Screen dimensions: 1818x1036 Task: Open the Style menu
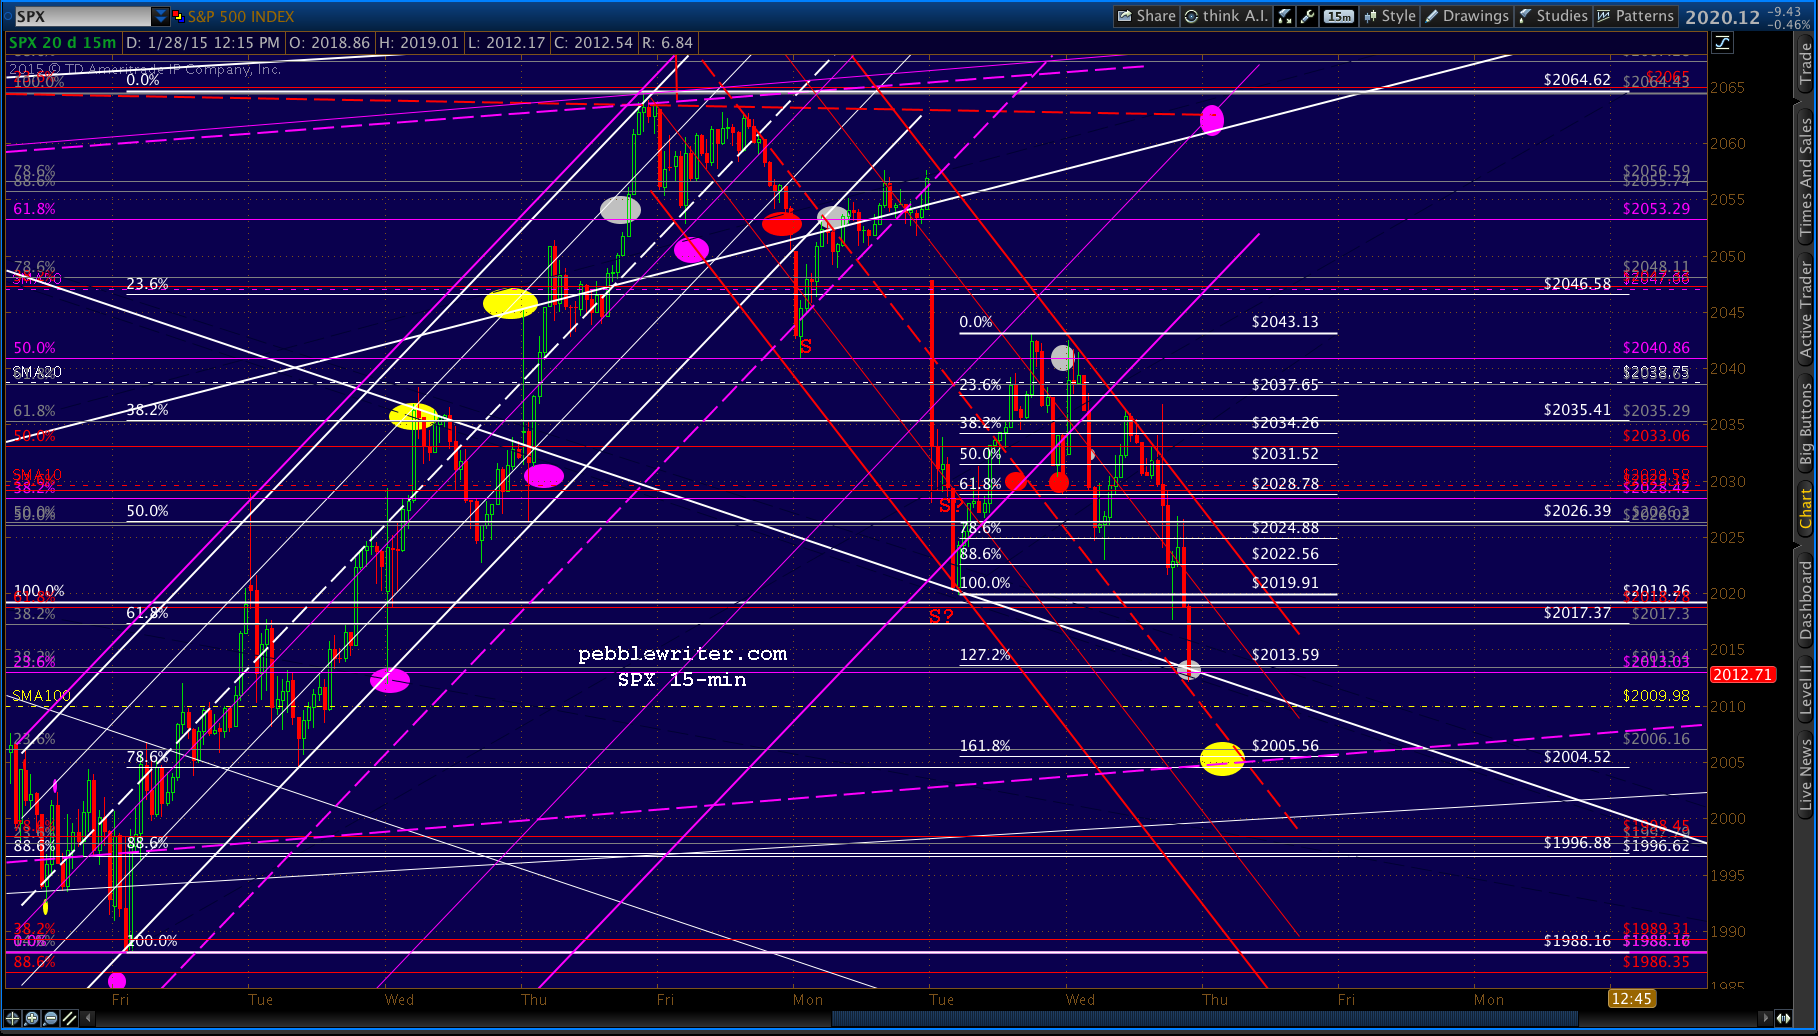(1390, 16)
